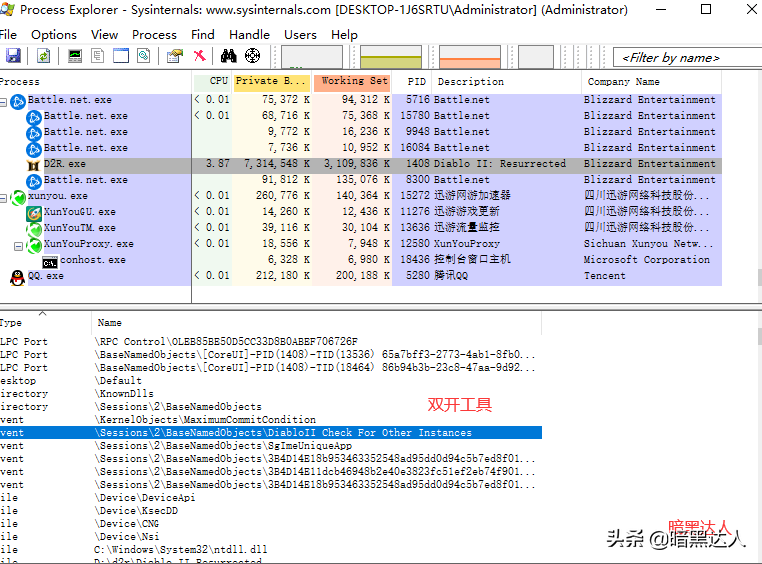762x564 pixels.
Task: Open System Information from the toolbar
Action: (x=75, y=56)
